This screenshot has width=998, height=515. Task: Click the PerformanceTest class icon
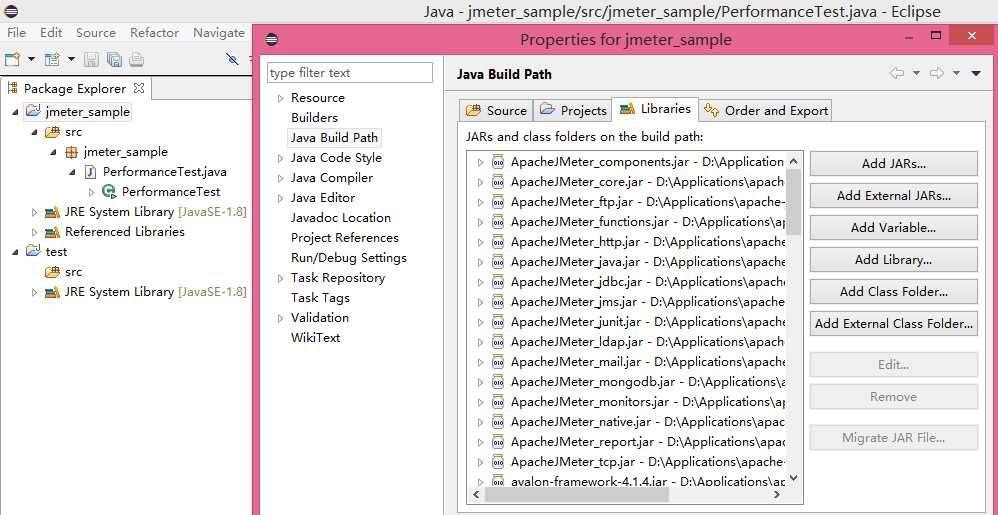point(109,192)
